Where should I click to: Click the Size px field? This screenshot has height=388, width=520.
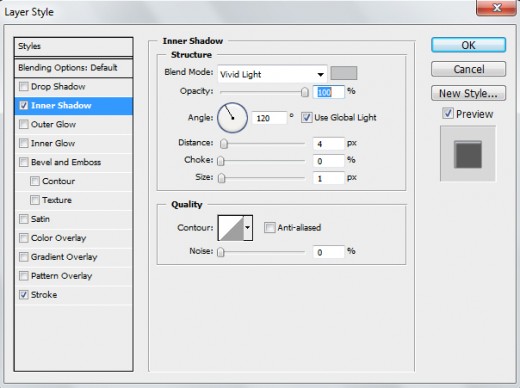(328, 178)
